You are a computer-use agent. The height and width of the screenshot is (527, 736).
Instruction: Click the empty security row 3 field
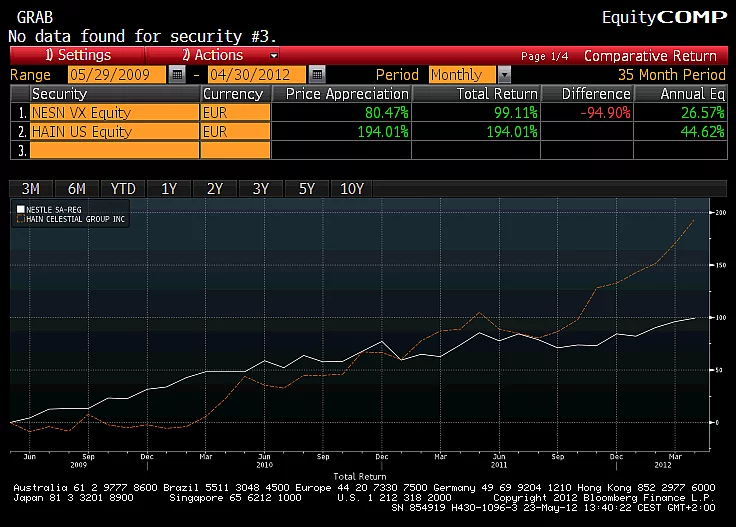point(114,150)
